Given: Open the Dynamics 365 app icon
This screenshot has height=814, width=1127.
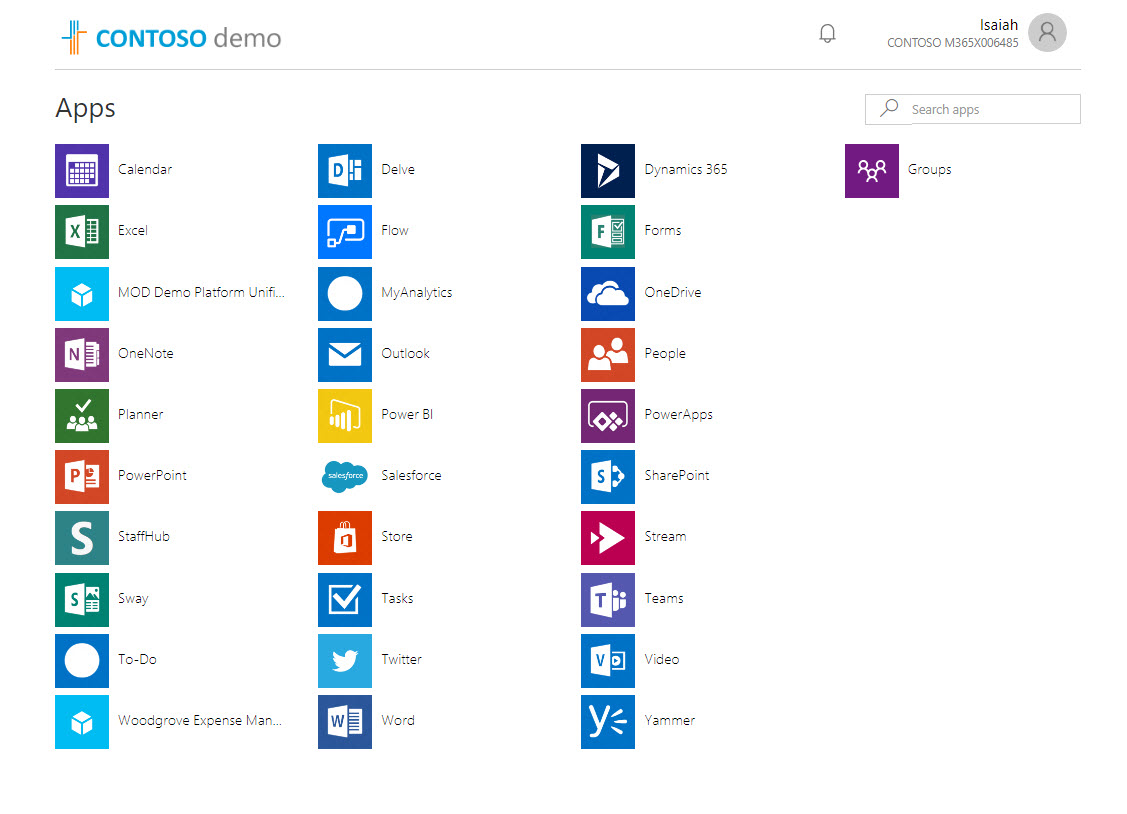Looking at the screenshot, I should (608, 171).
